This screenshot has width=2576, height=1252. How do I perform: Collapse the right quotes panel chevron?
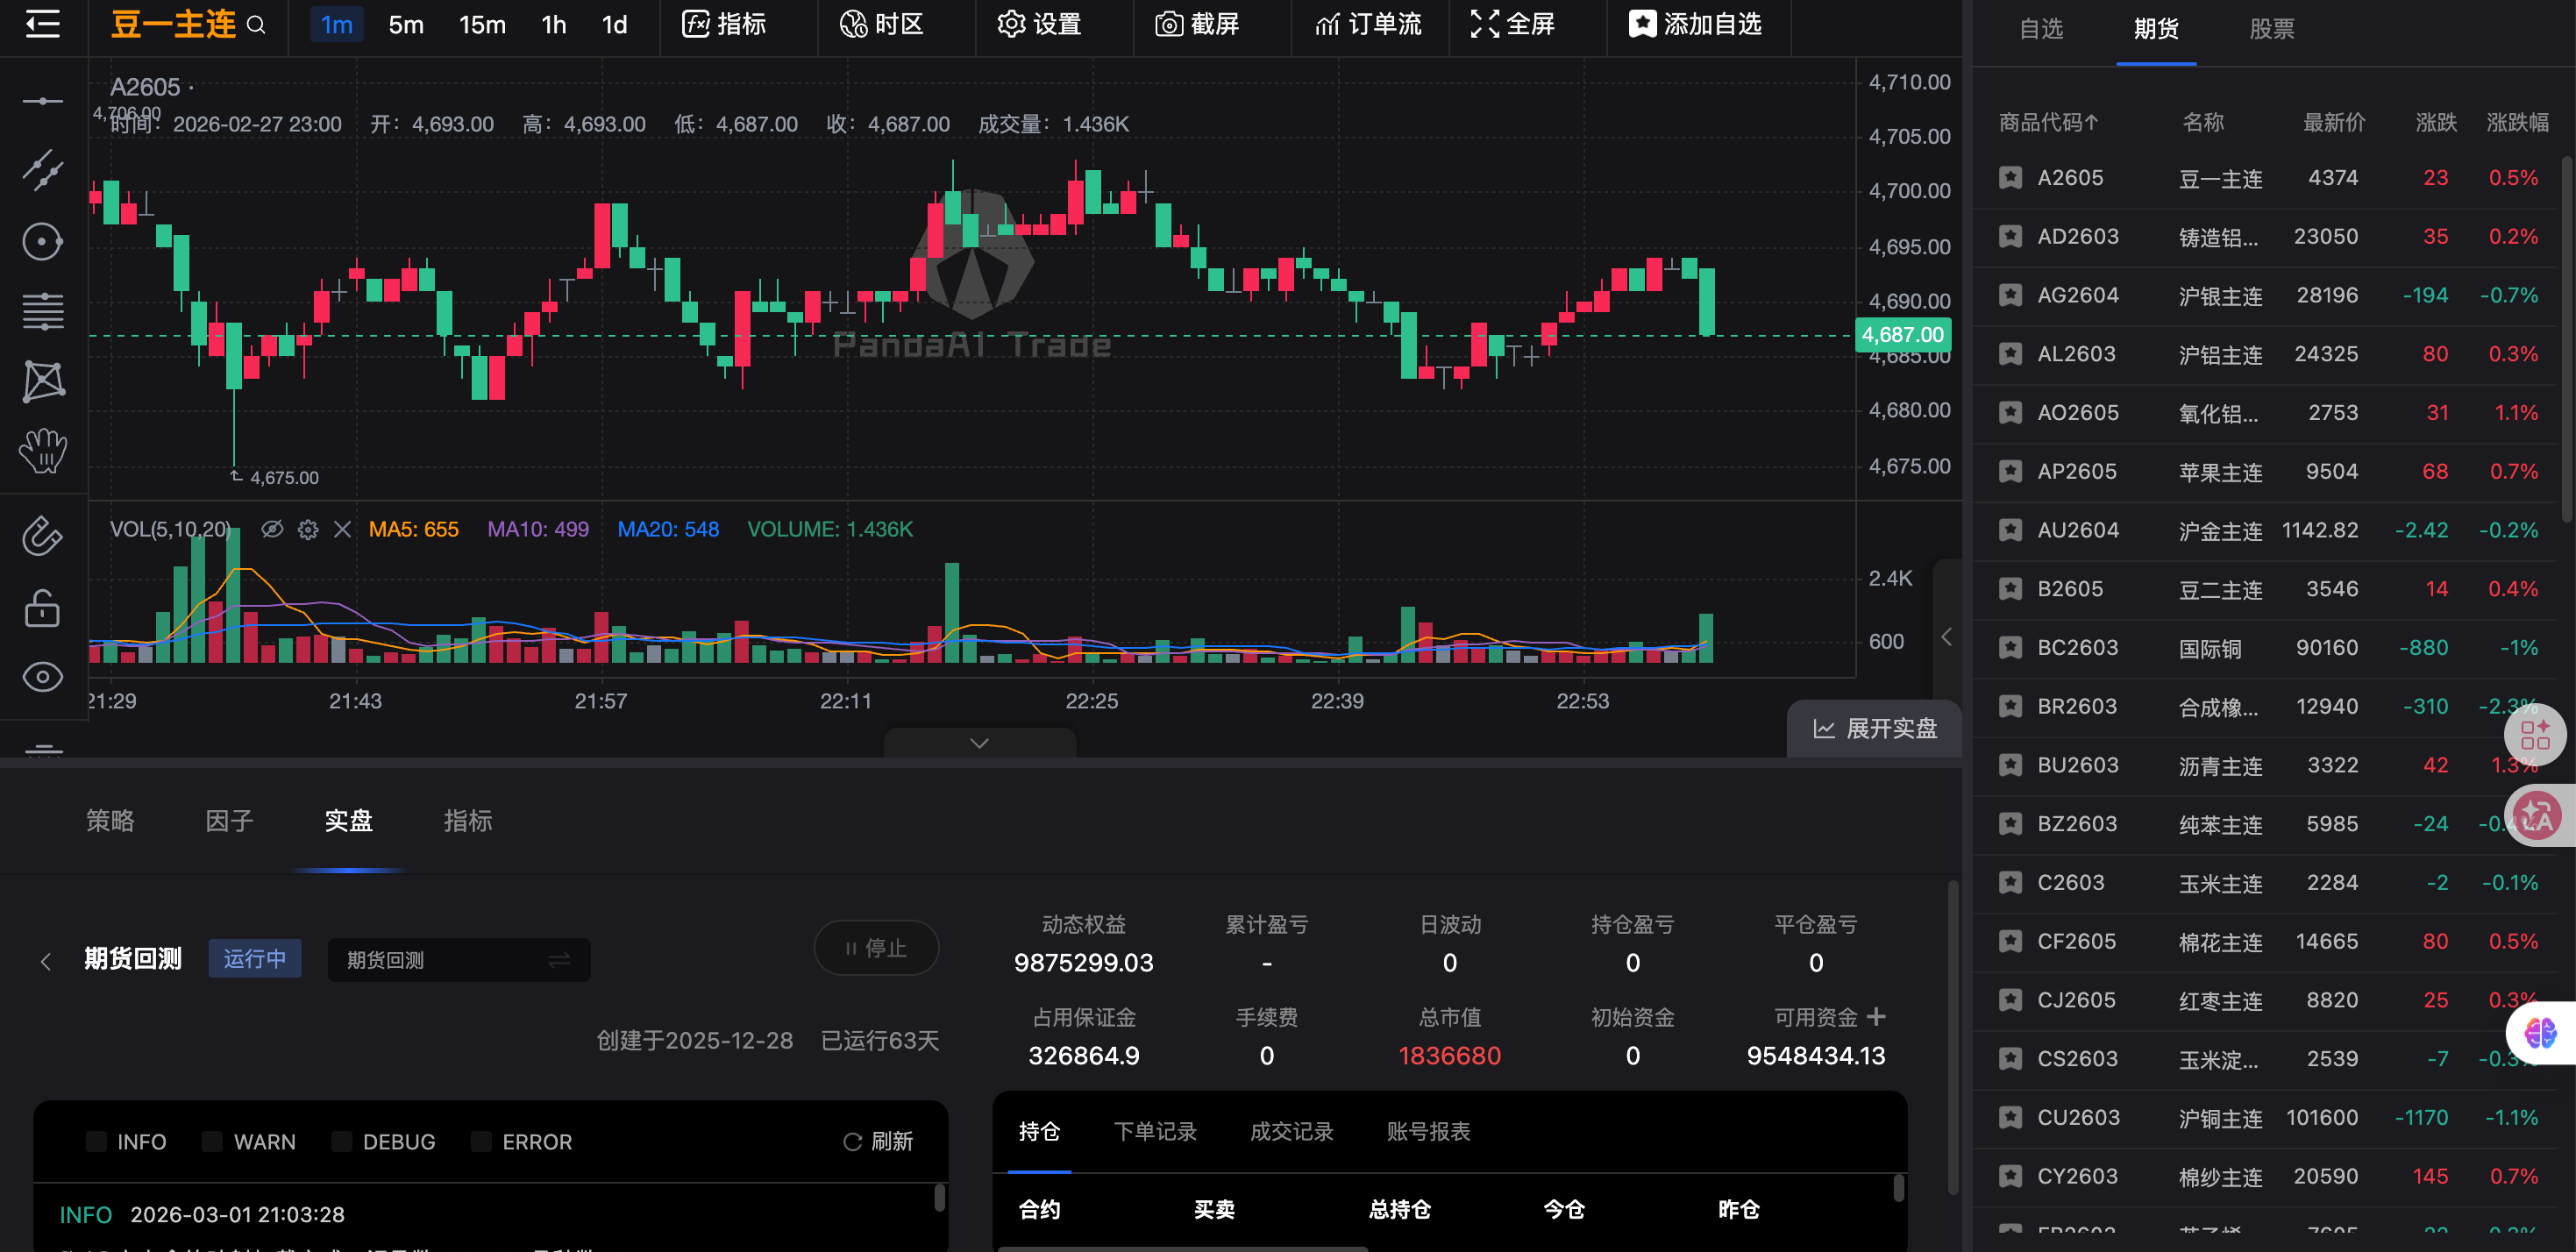[x=1947, y=637]
